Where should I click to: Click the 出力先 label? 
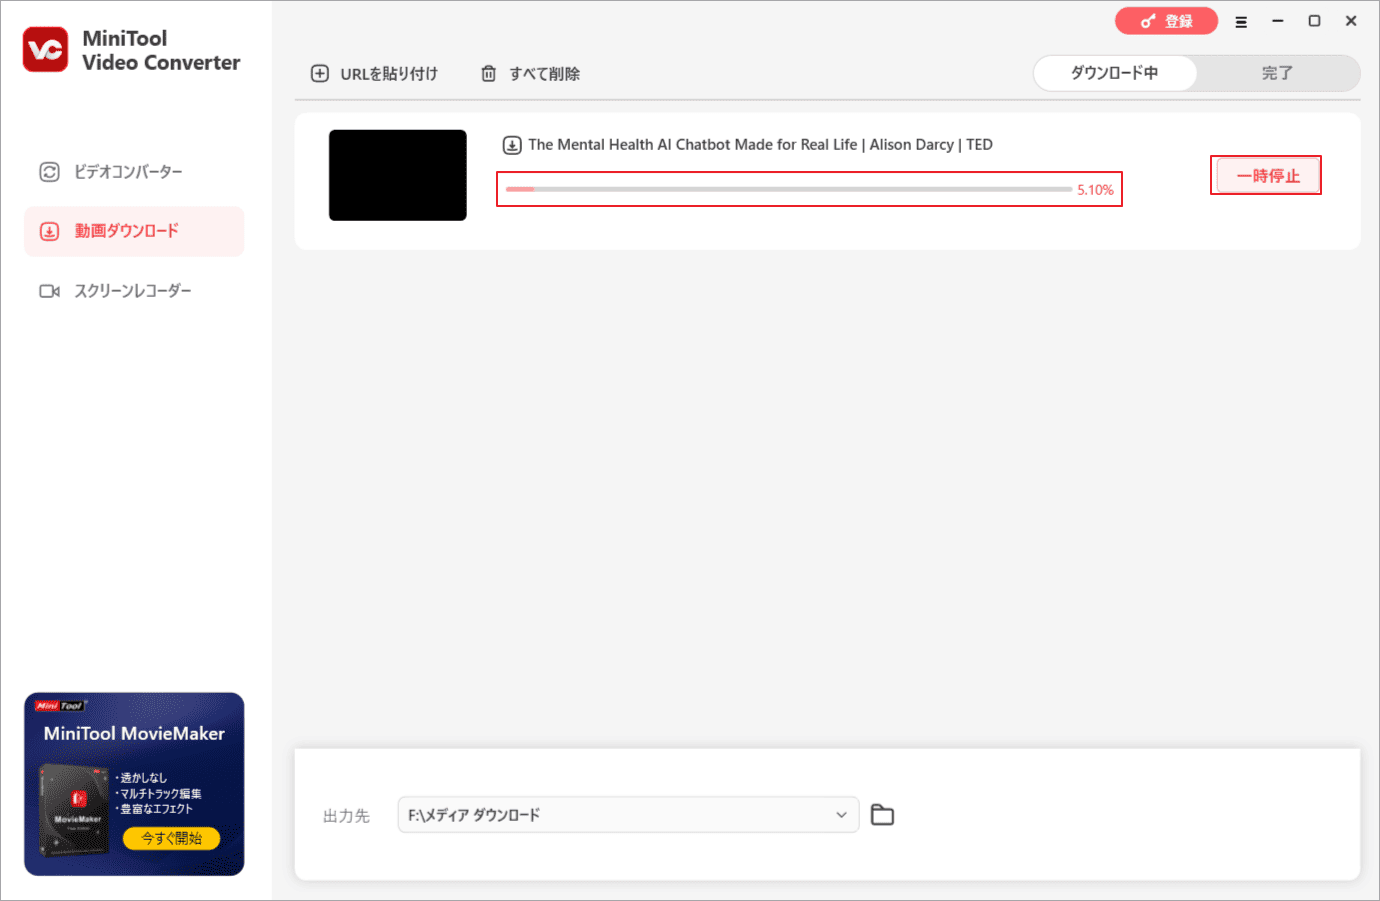pyautogui.click(x=346, y=816)
